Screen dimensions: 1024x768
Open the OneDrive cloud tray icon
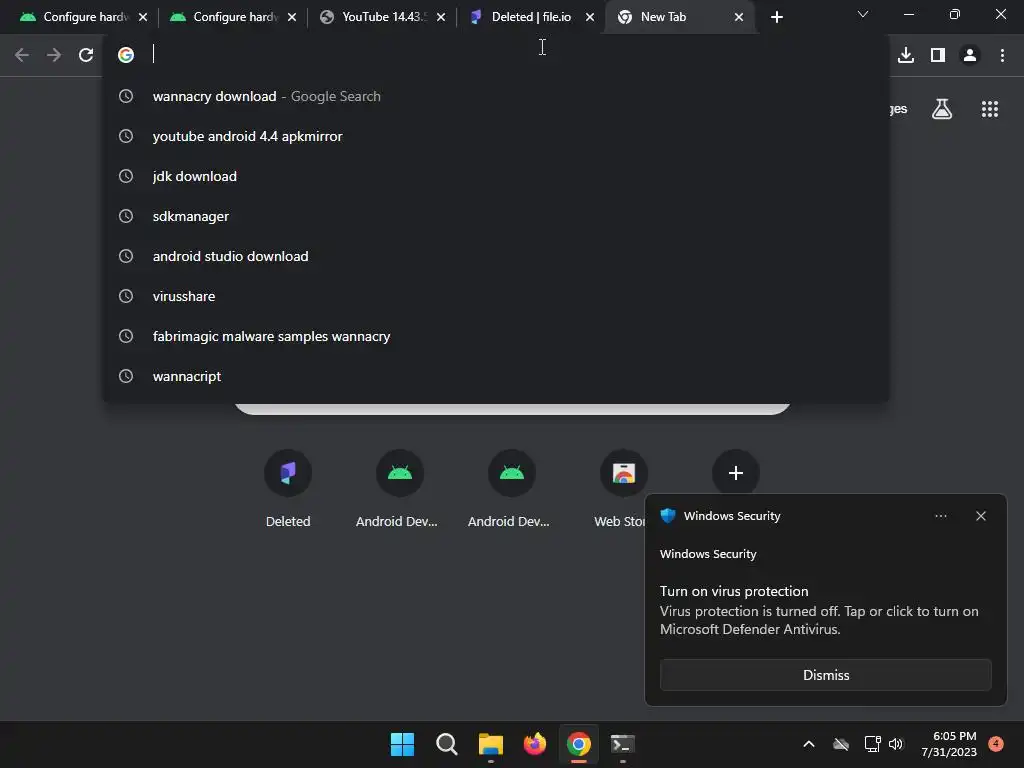[x=841, y=744]
